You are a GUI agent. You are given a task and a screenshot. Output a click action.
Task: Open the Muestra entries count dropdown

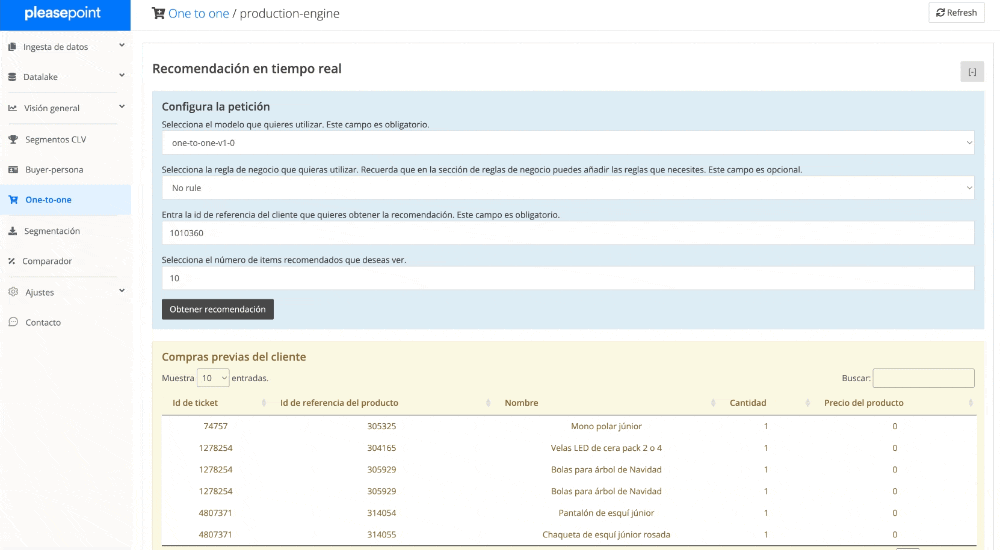click(213, 378)
